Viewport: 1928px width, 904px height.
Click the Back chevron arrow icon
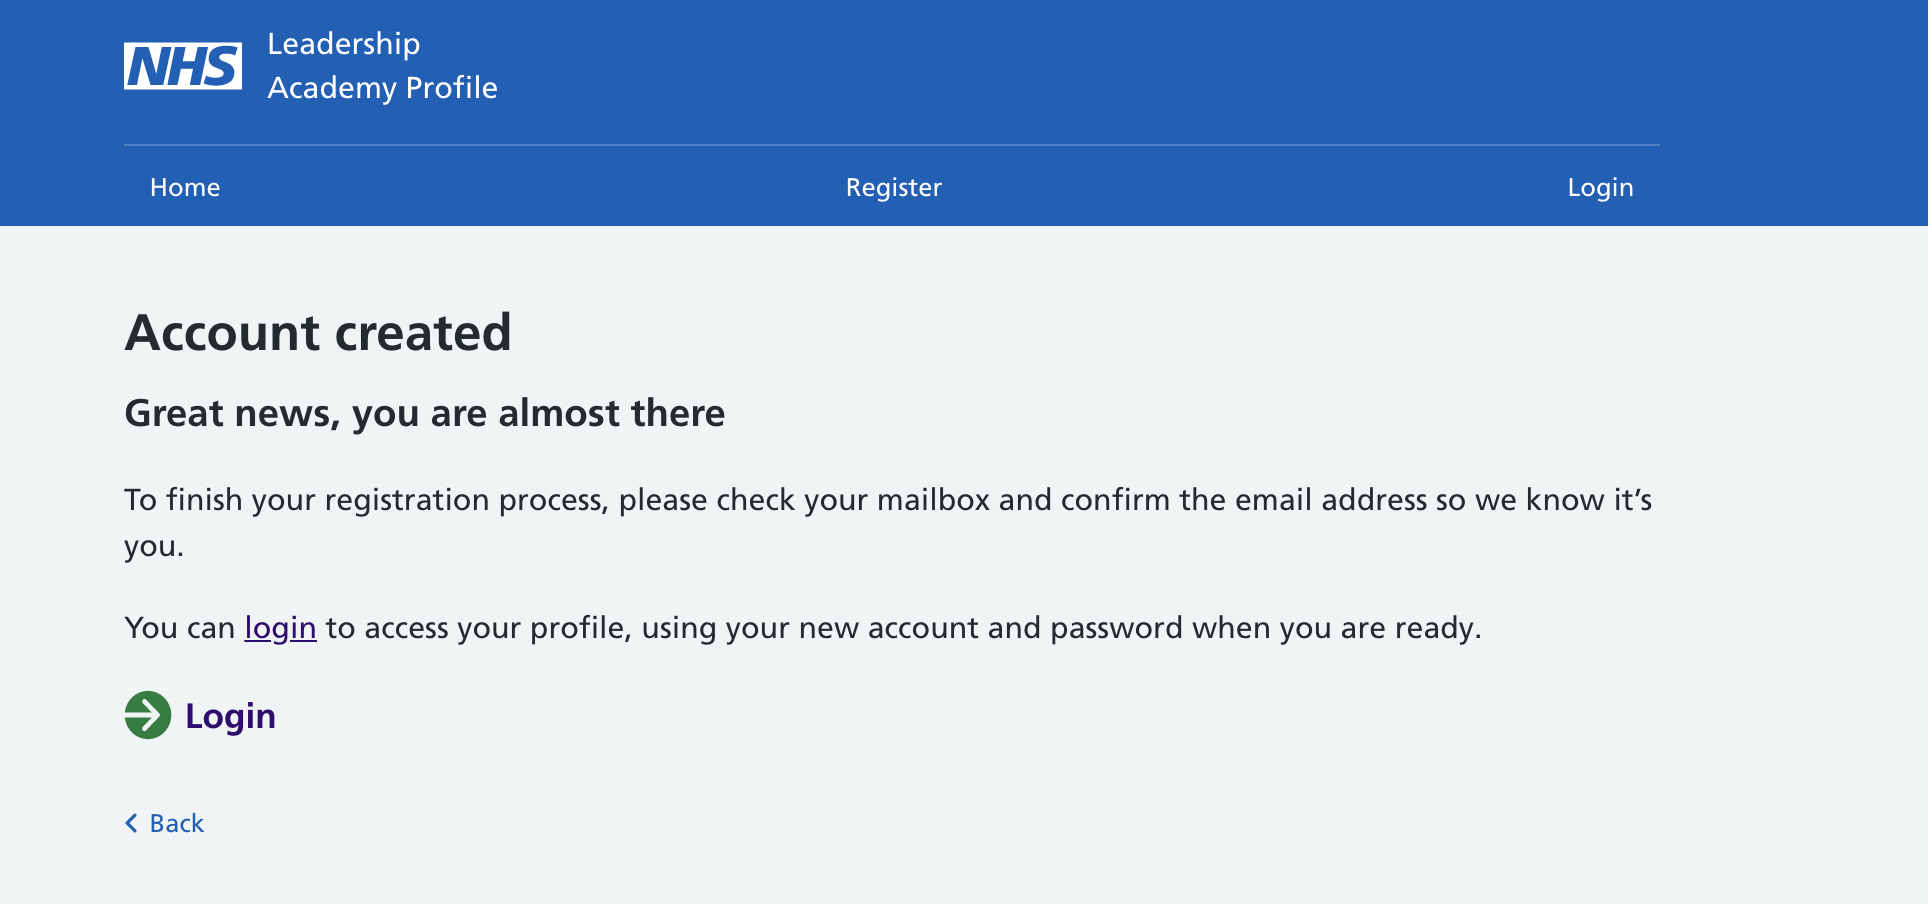[131, 823]
